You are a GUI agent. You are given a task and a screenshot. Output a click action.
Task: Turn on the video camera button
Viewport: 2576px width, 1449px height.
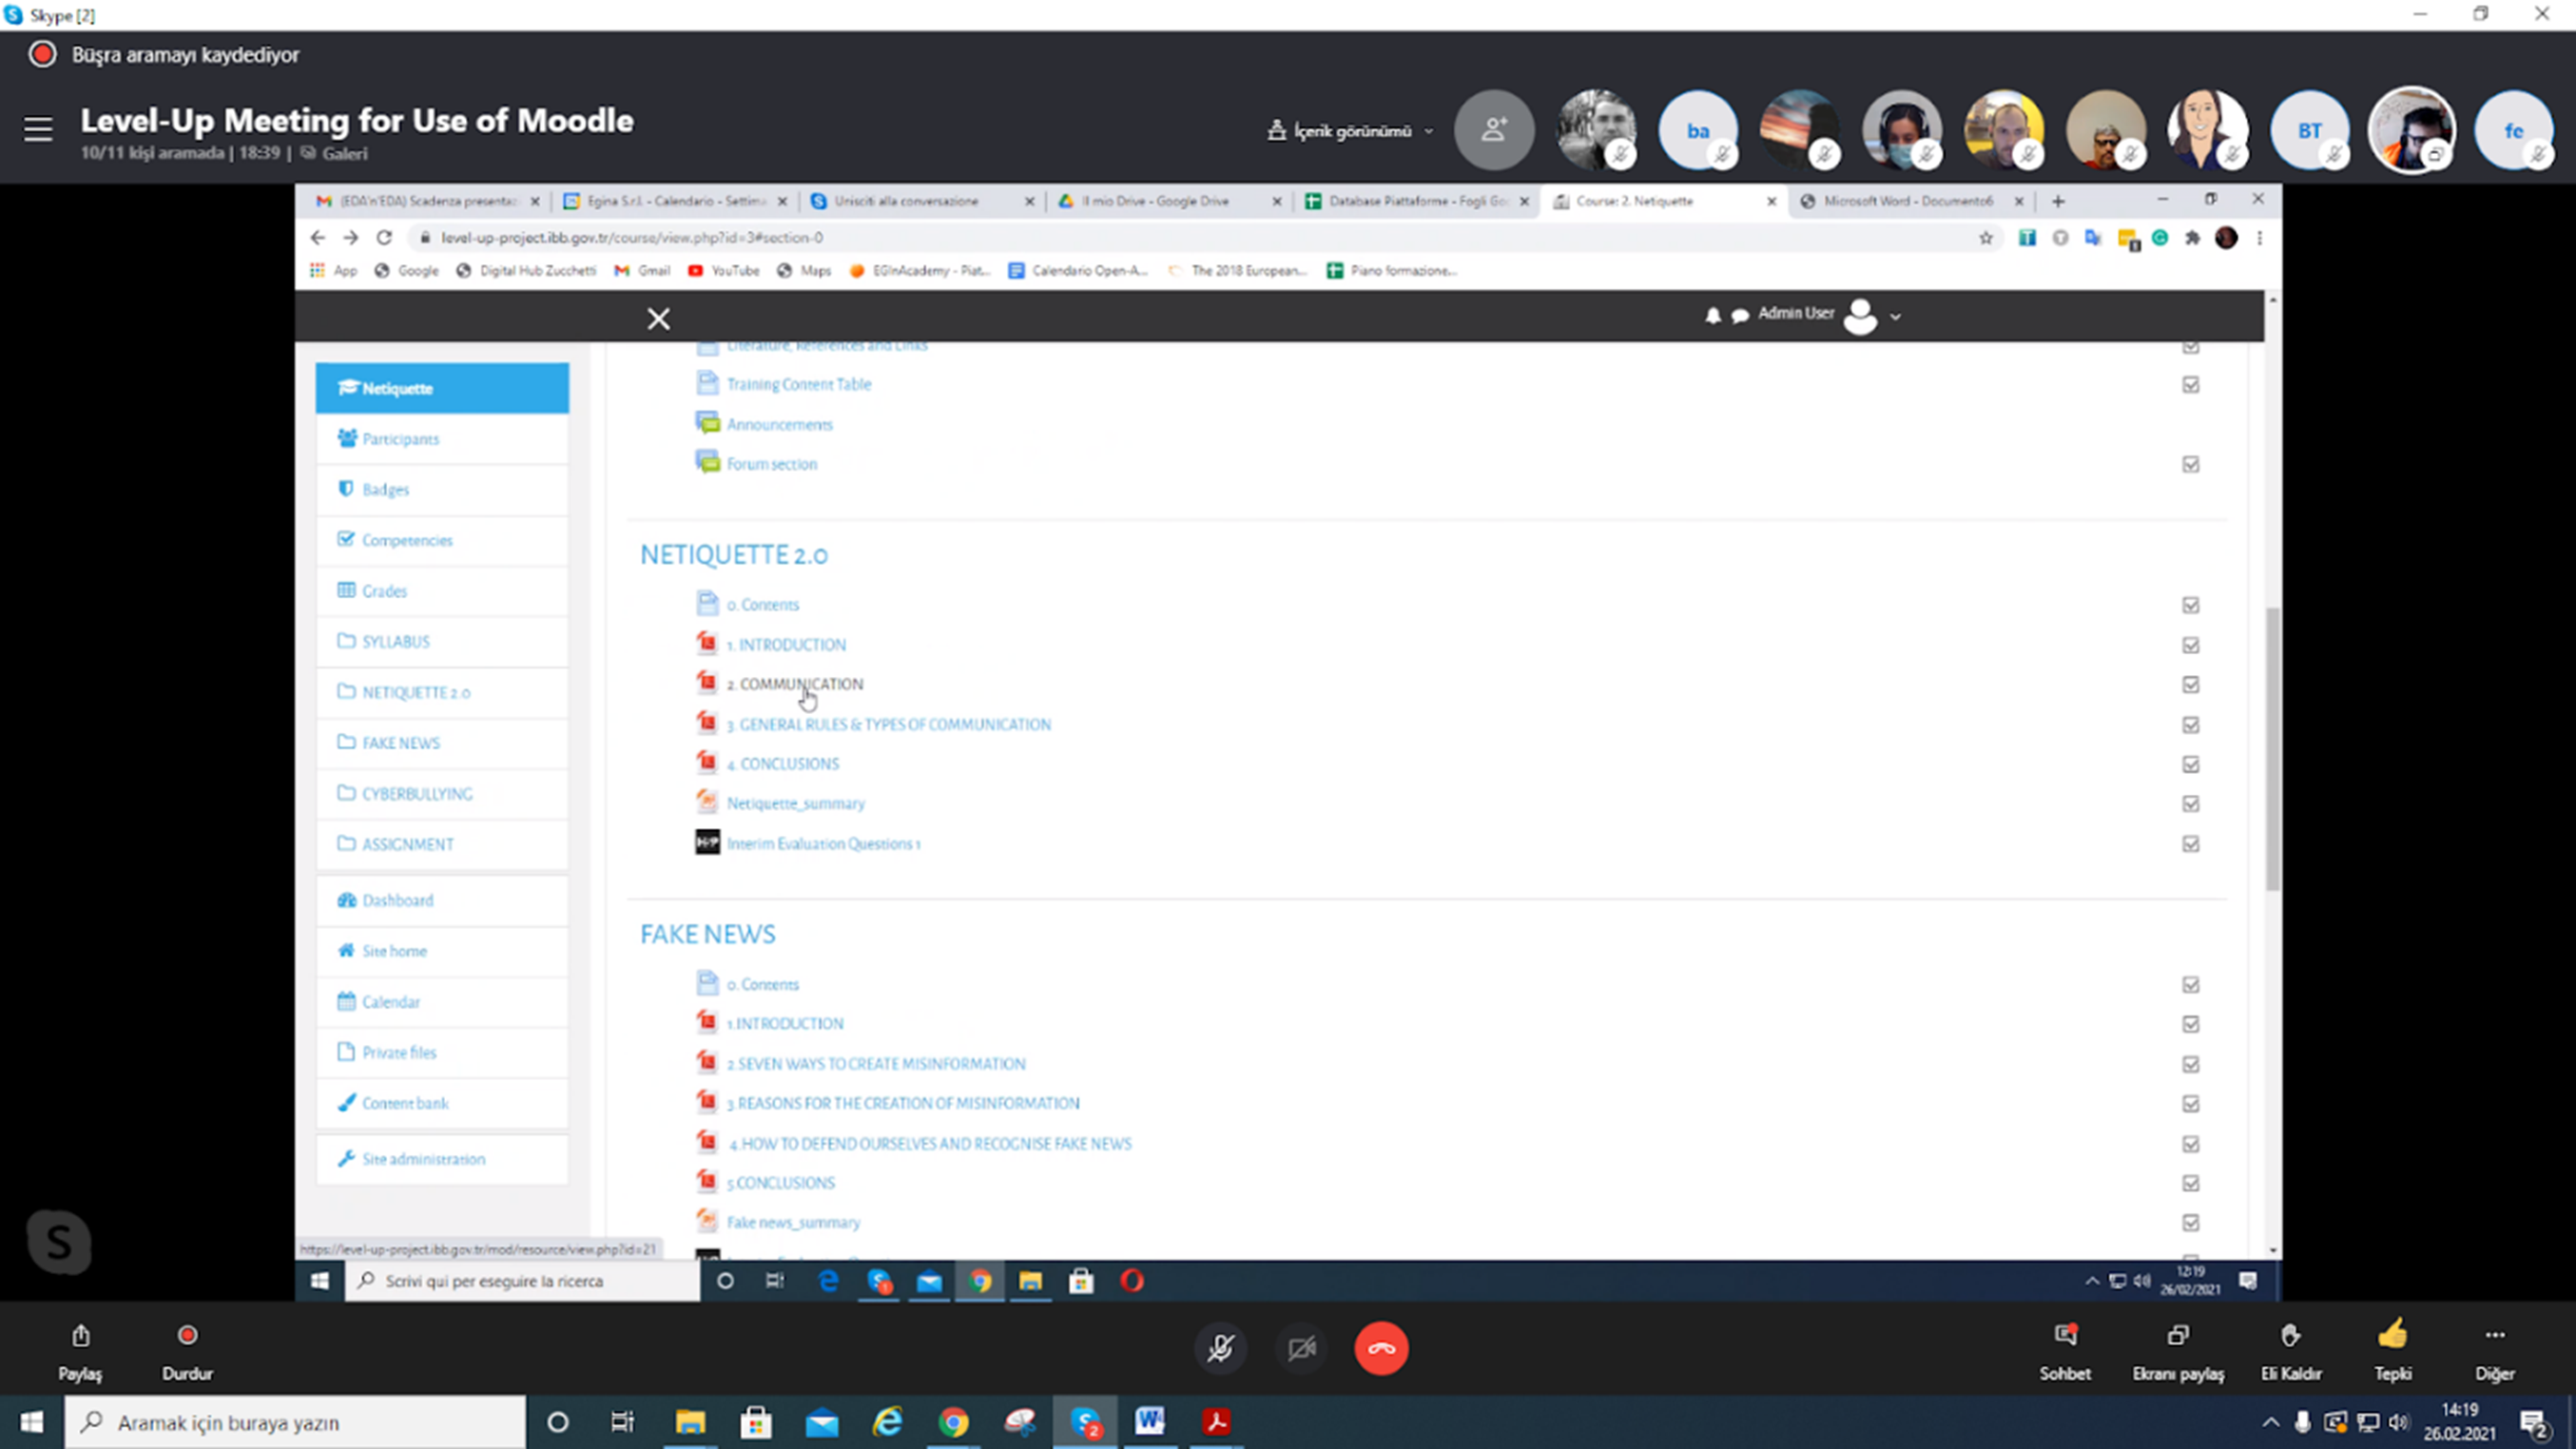pyautogui.click(x=1301, y=1348)
